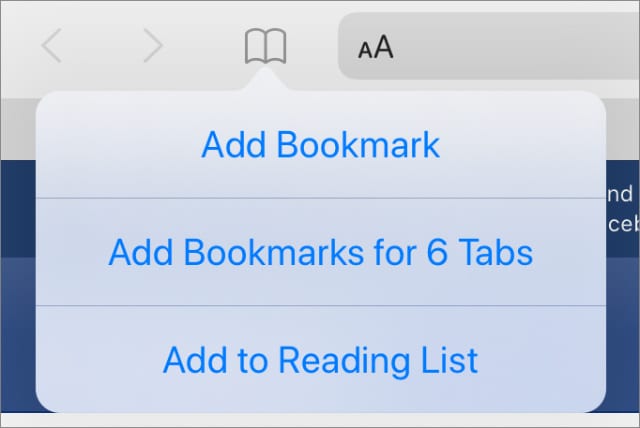Go back using the left chevron
640x428 pixels.
52,45
